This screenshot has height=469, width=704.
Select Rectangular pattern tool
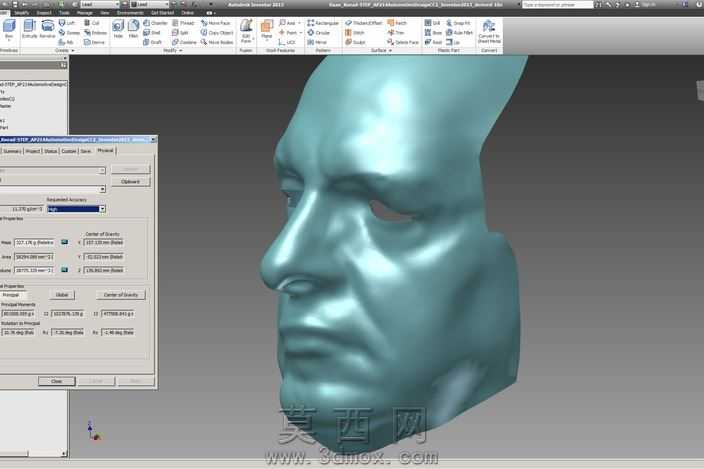[323, 23]
